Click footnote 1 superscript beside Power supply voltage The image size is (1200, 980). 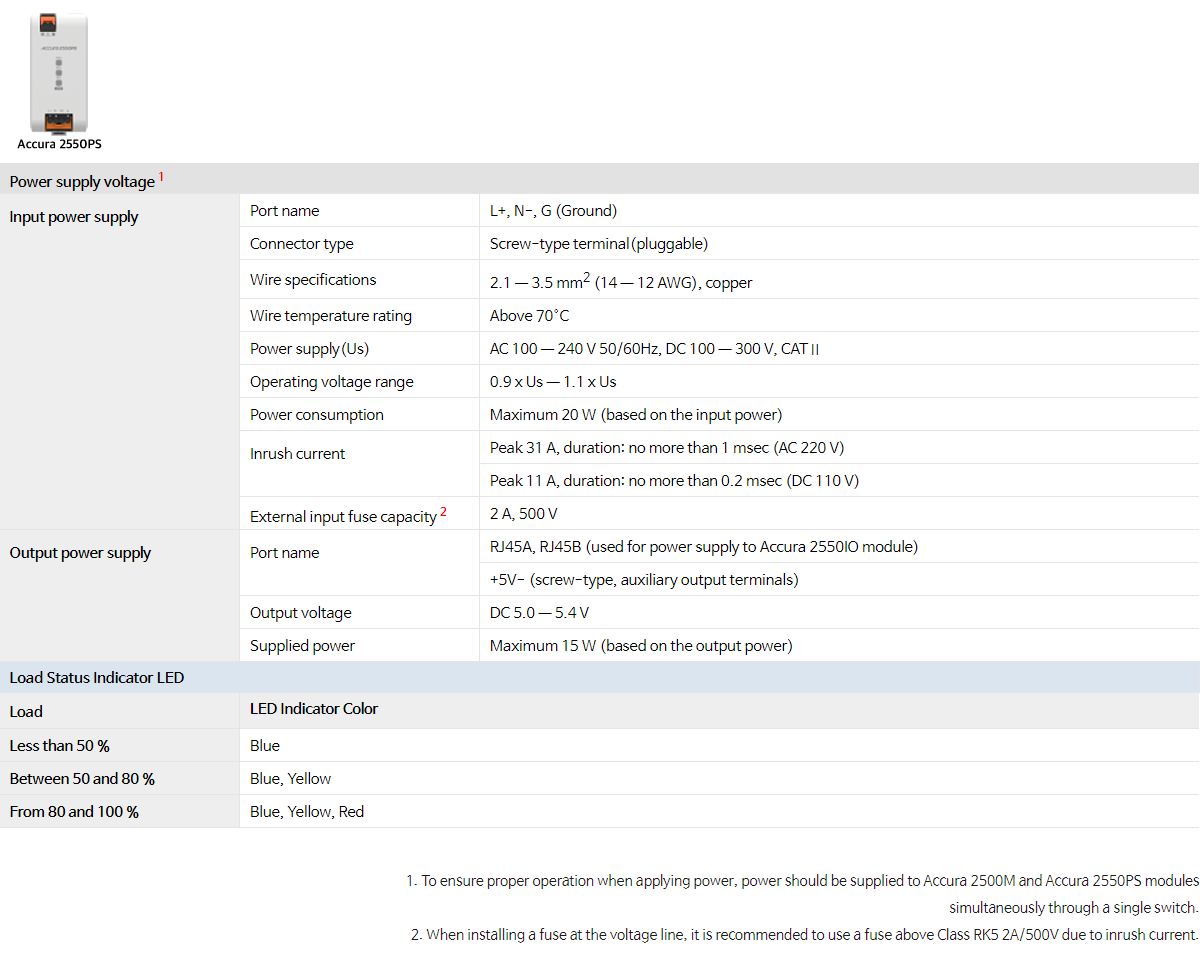point(161,177)
